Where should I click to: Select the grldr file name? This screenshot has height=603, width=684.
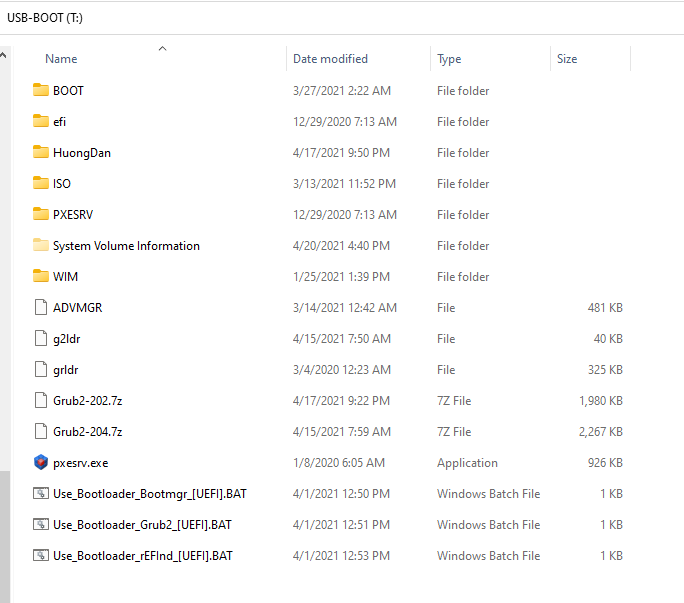(65, 370)
